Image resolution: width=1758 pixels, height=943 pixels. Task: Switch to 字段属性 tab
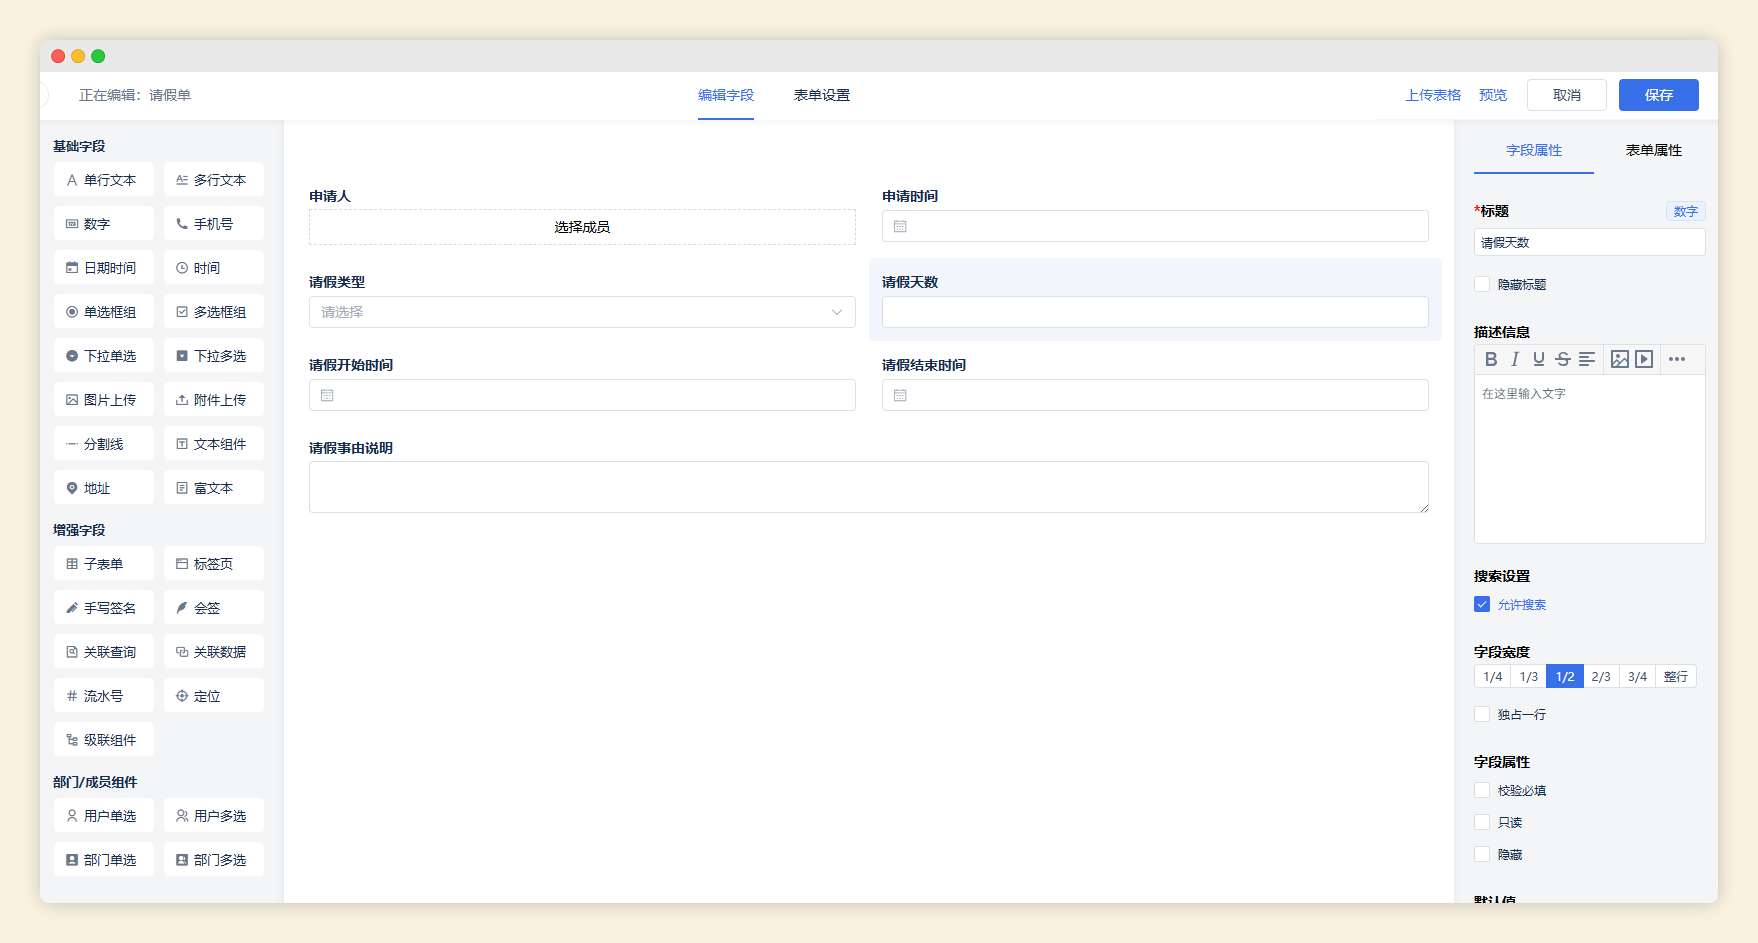(1534, 150)
